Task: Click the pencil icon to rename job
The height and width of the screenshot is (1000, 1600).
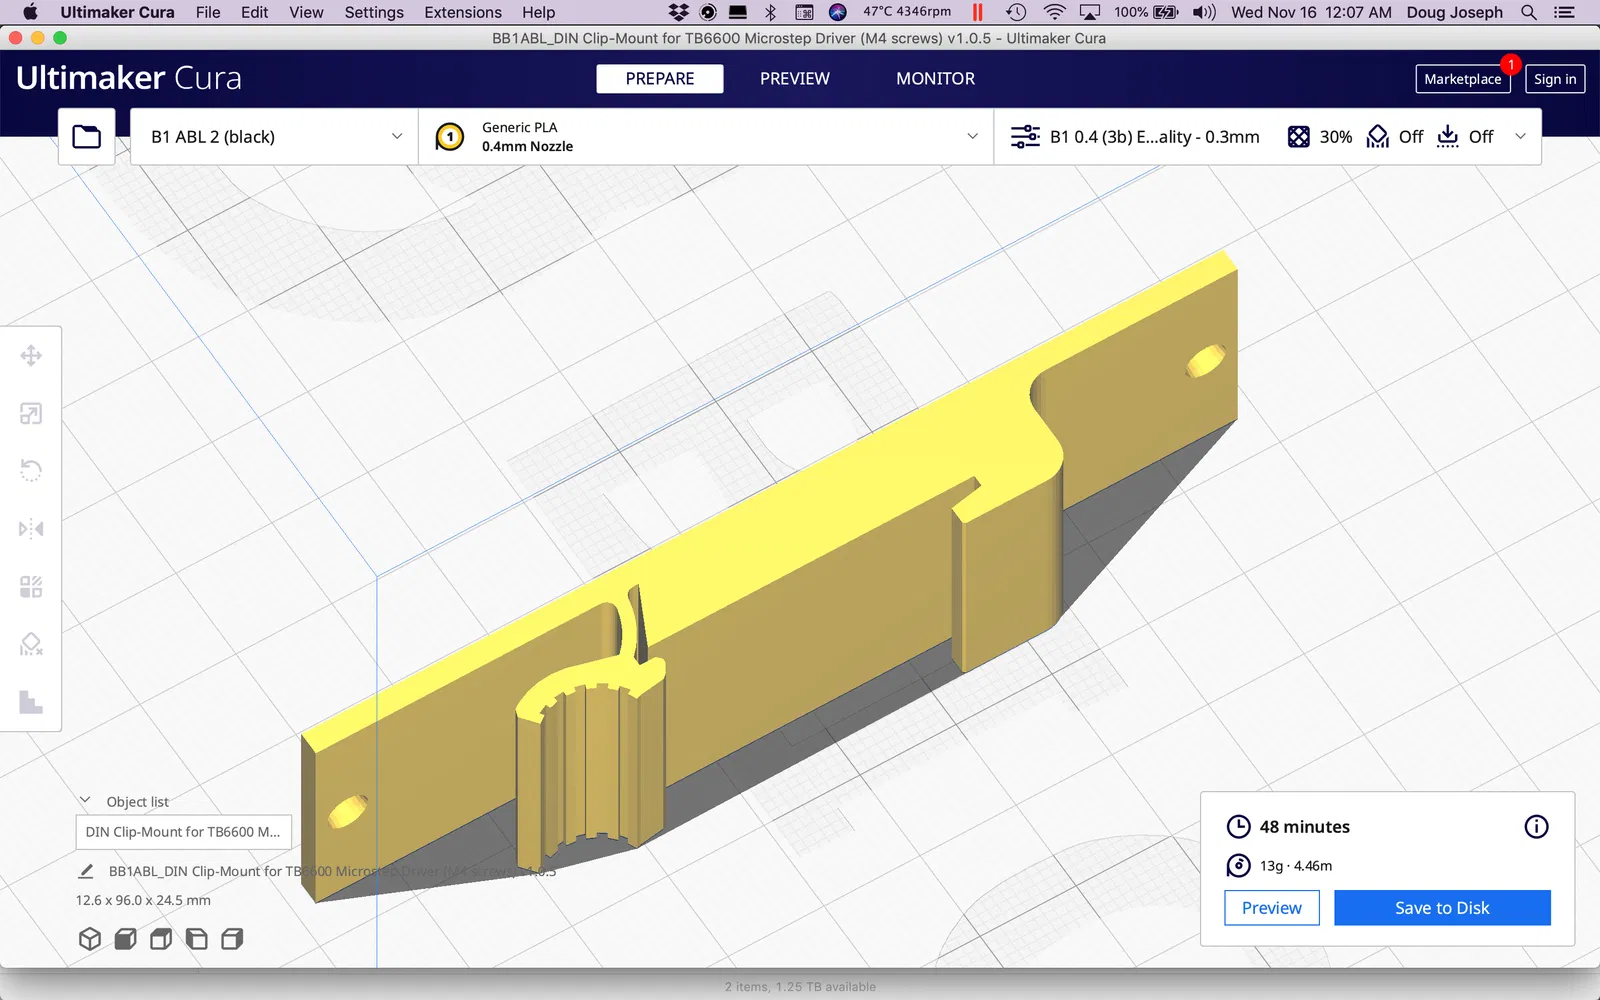Action: (86, 871)
